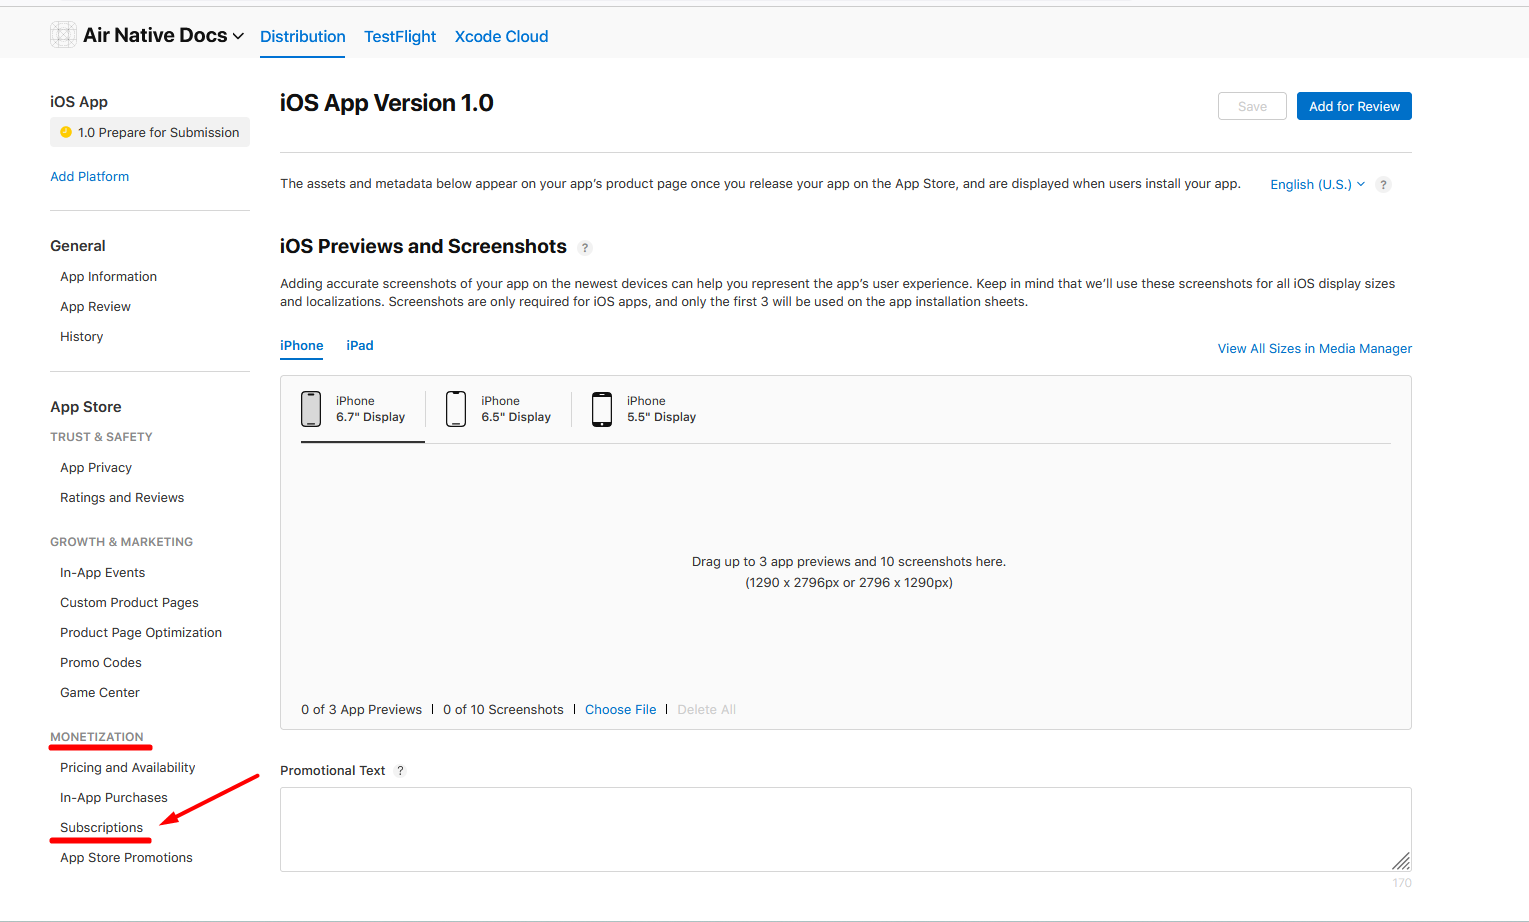Open Promo Codes

100,662
